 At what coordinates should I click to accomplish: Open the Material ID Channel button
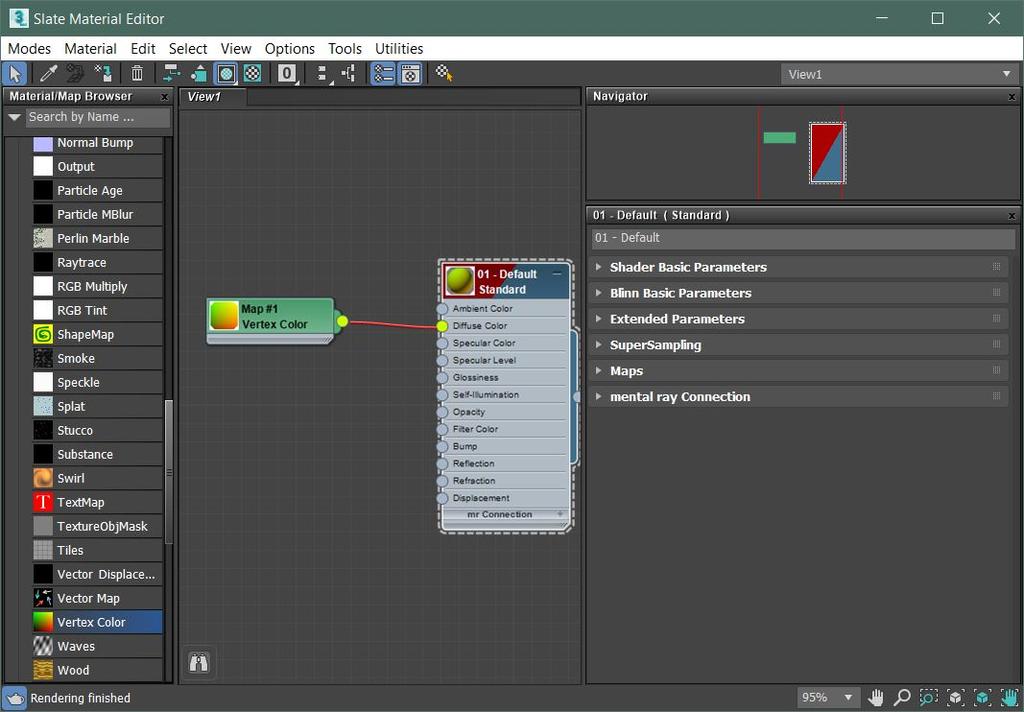[x=287, y=74]
